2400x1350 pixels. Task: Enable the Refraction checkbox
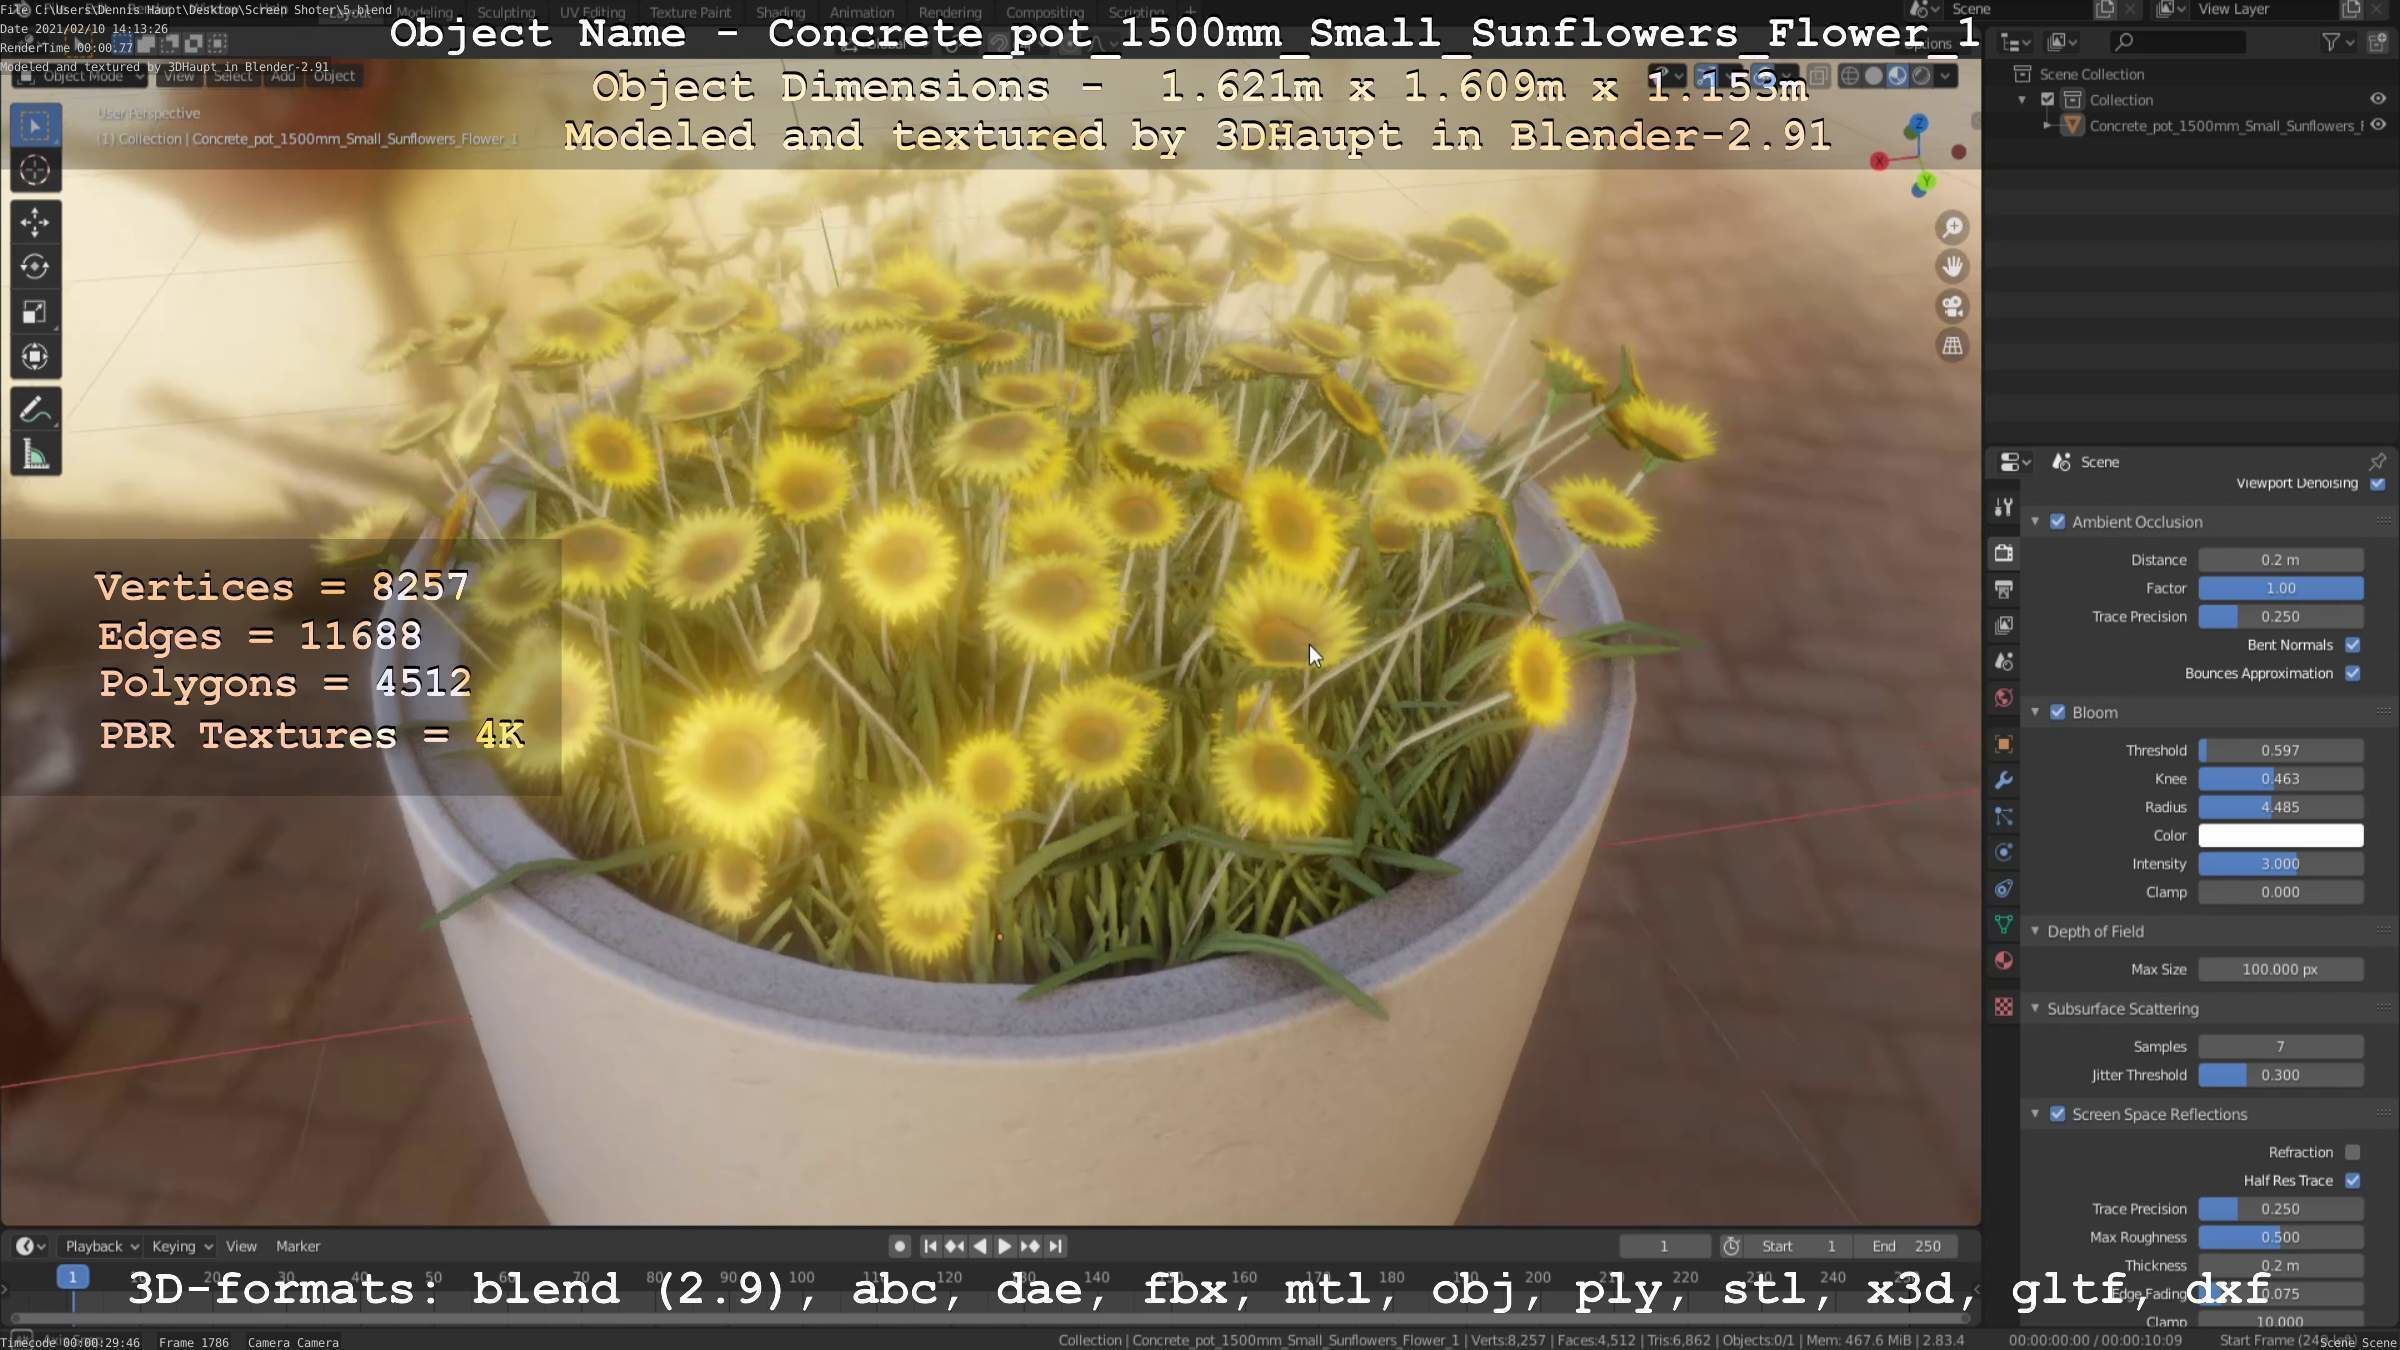pyautogui.click(x=2353, y=1152)
